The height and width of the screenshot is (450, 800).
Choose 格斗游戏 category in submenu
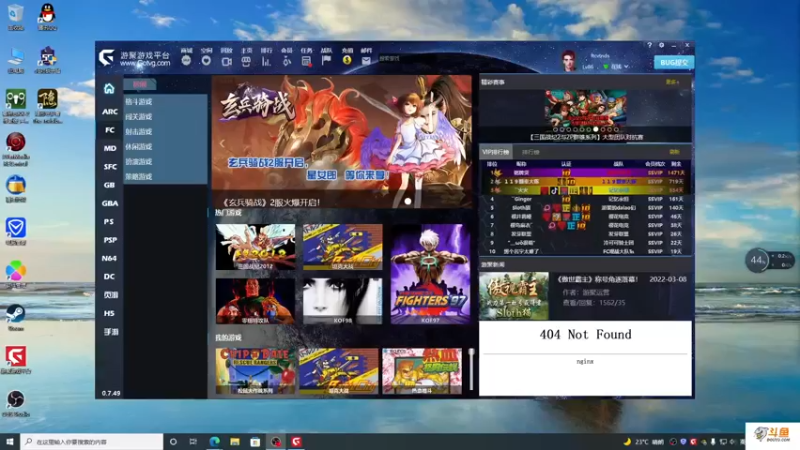[x=138, y=102]
